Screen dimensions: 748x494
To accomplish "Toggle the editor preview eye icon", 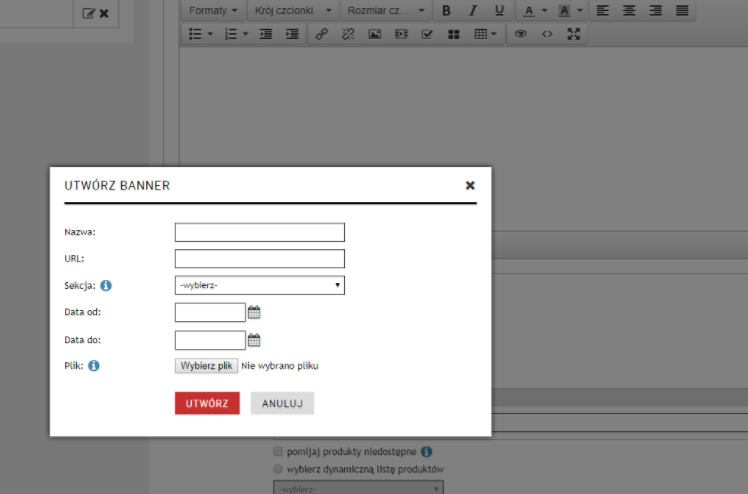I will click(x=520, y=34).
